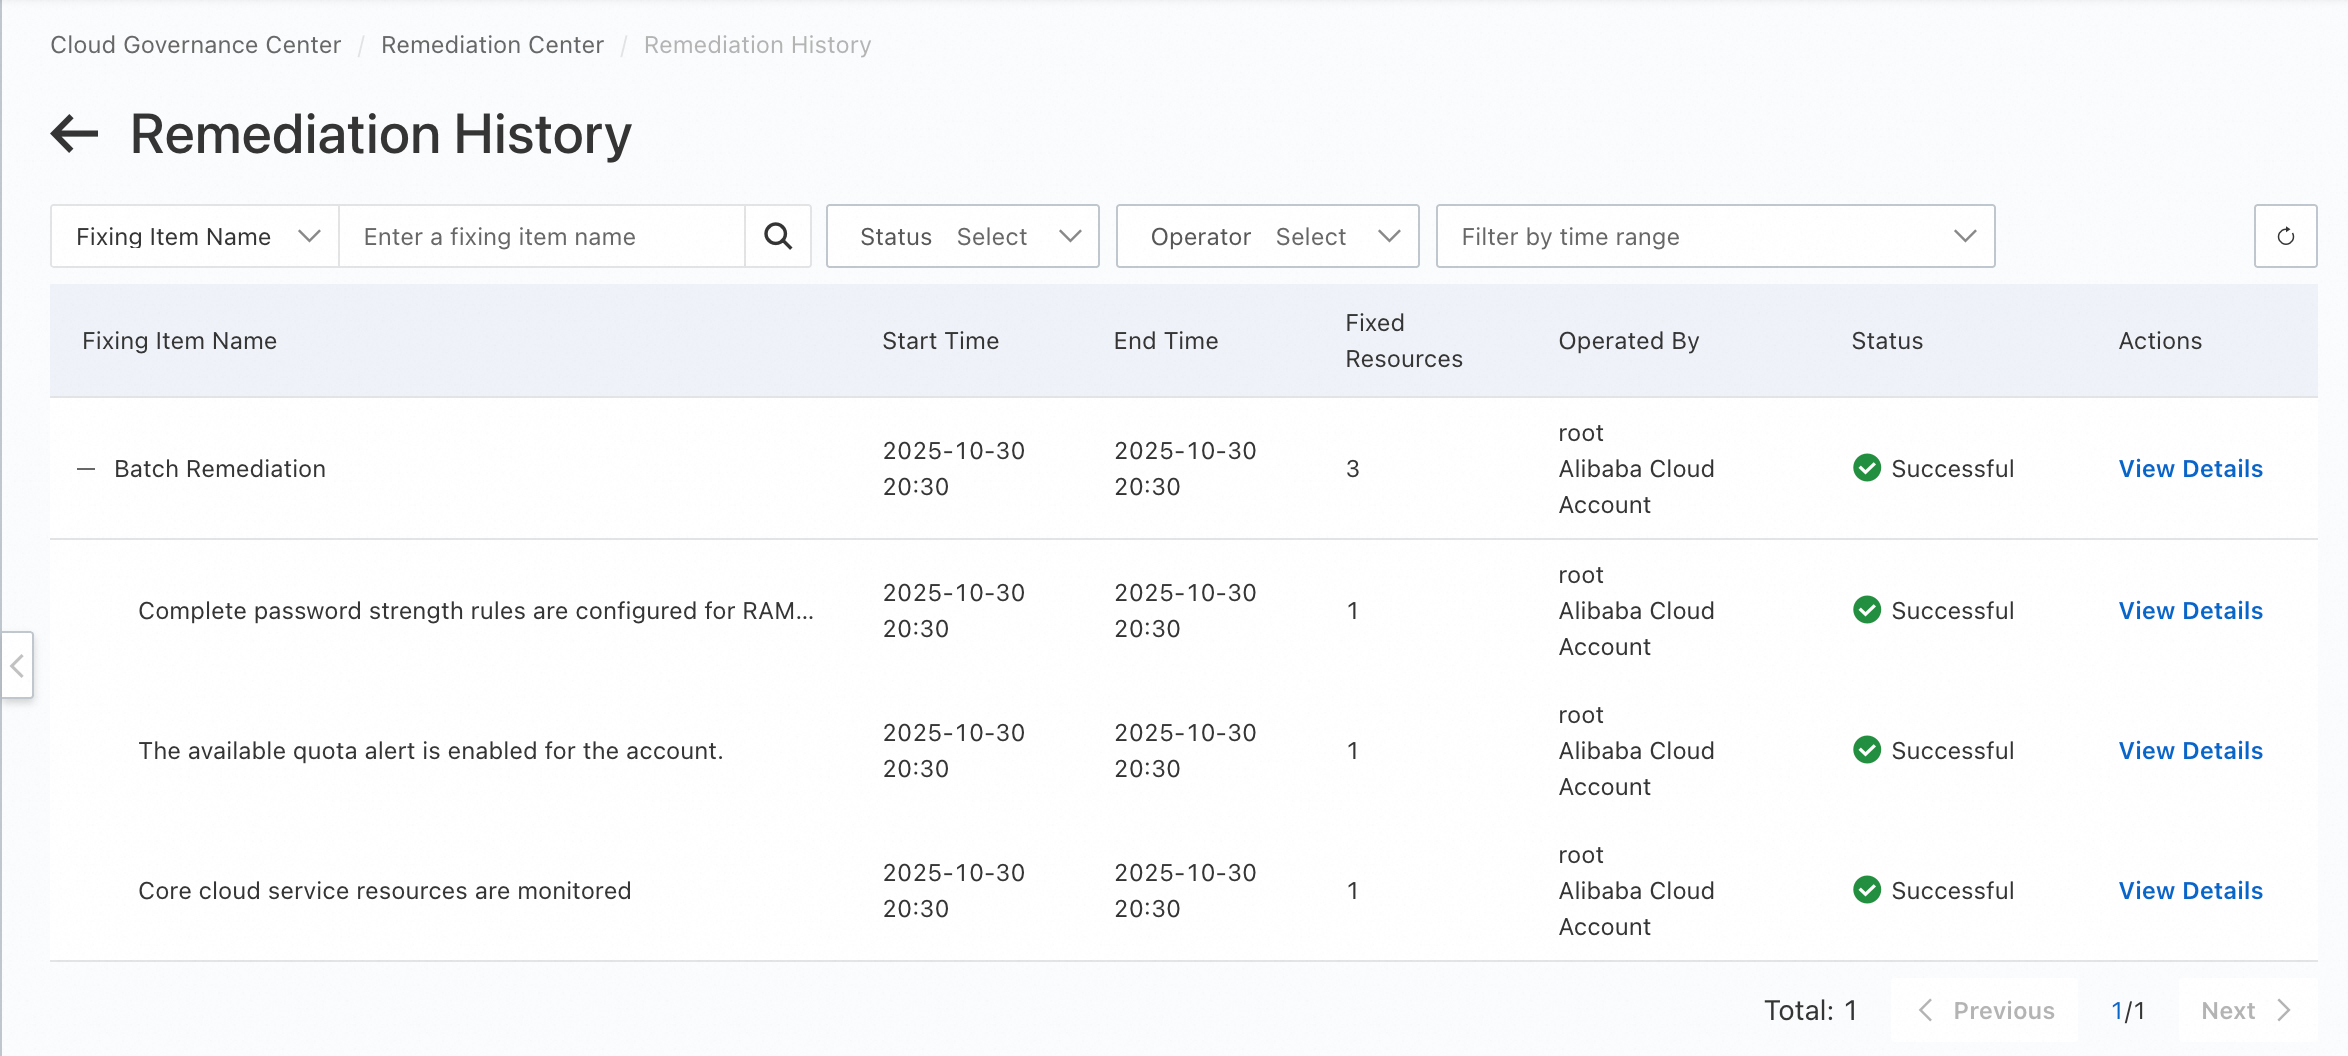Screen dimensions: 2348x1056
Task: Click the Previous page chevron
Action: [x=1925, y=1010]
